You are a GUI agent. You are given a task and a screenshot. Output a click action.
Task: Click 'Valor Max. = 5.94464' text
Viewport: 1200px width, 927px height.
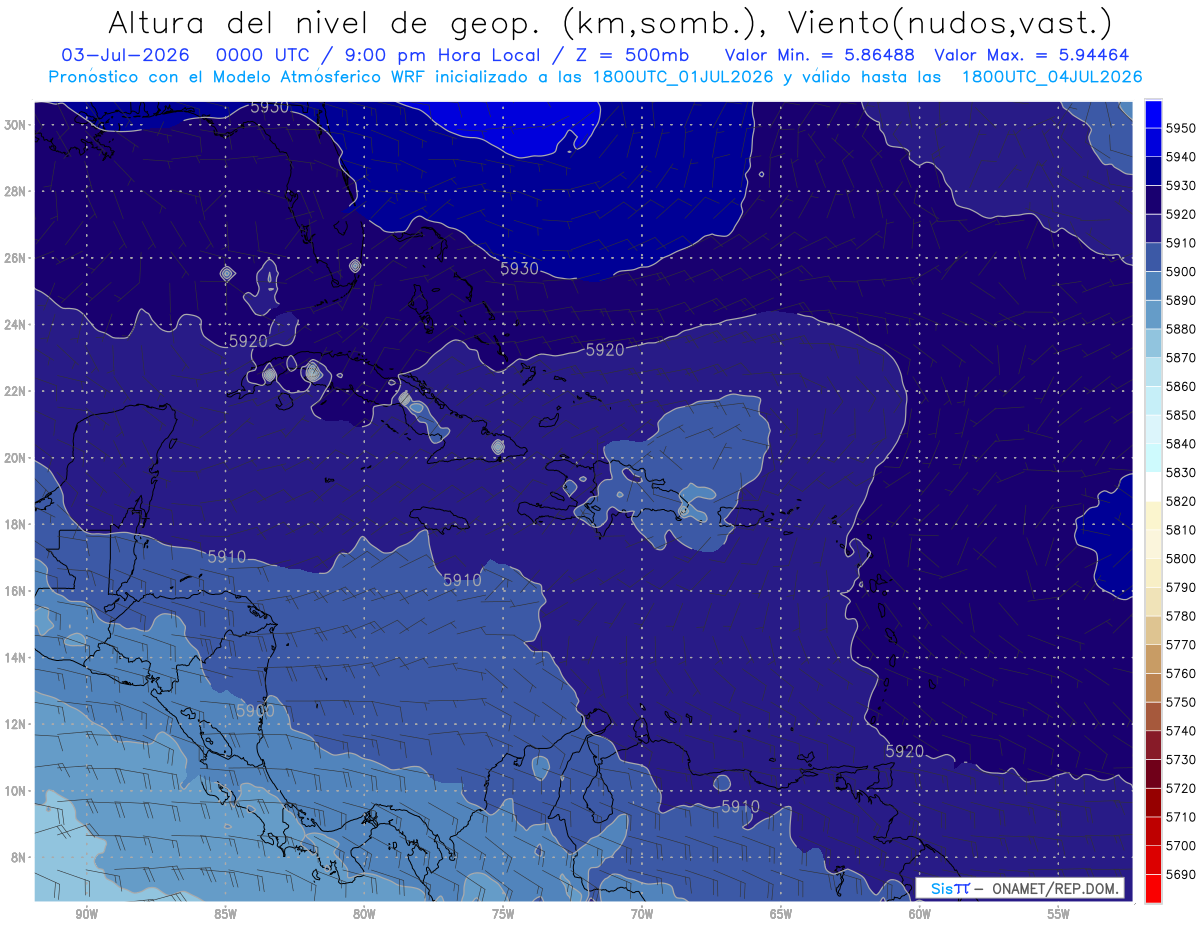coord(1033,55)
